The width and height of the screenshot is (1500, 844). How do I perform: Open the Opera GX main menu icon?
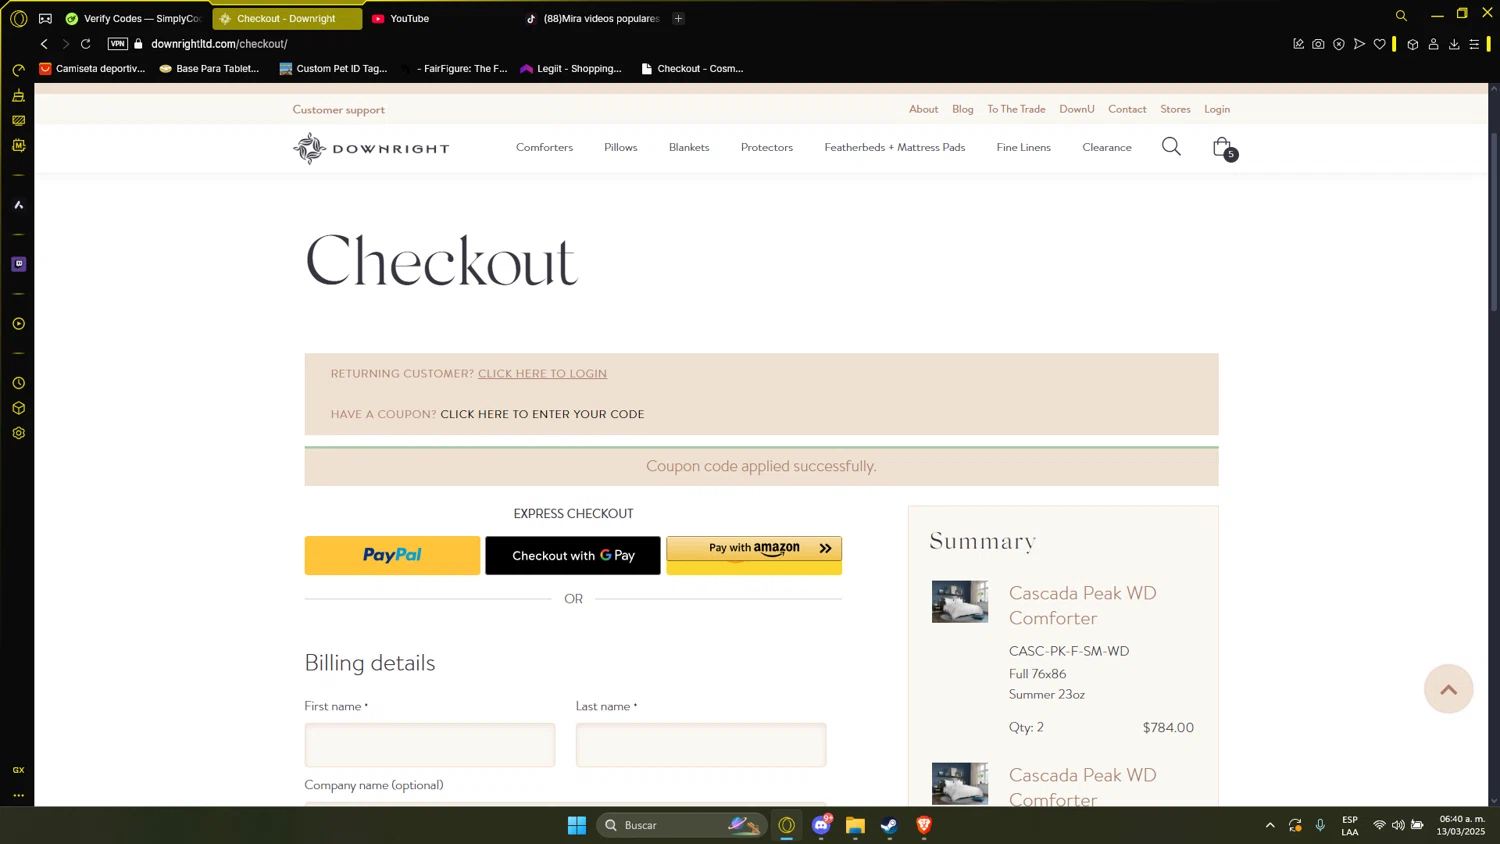tap(18, 18)
